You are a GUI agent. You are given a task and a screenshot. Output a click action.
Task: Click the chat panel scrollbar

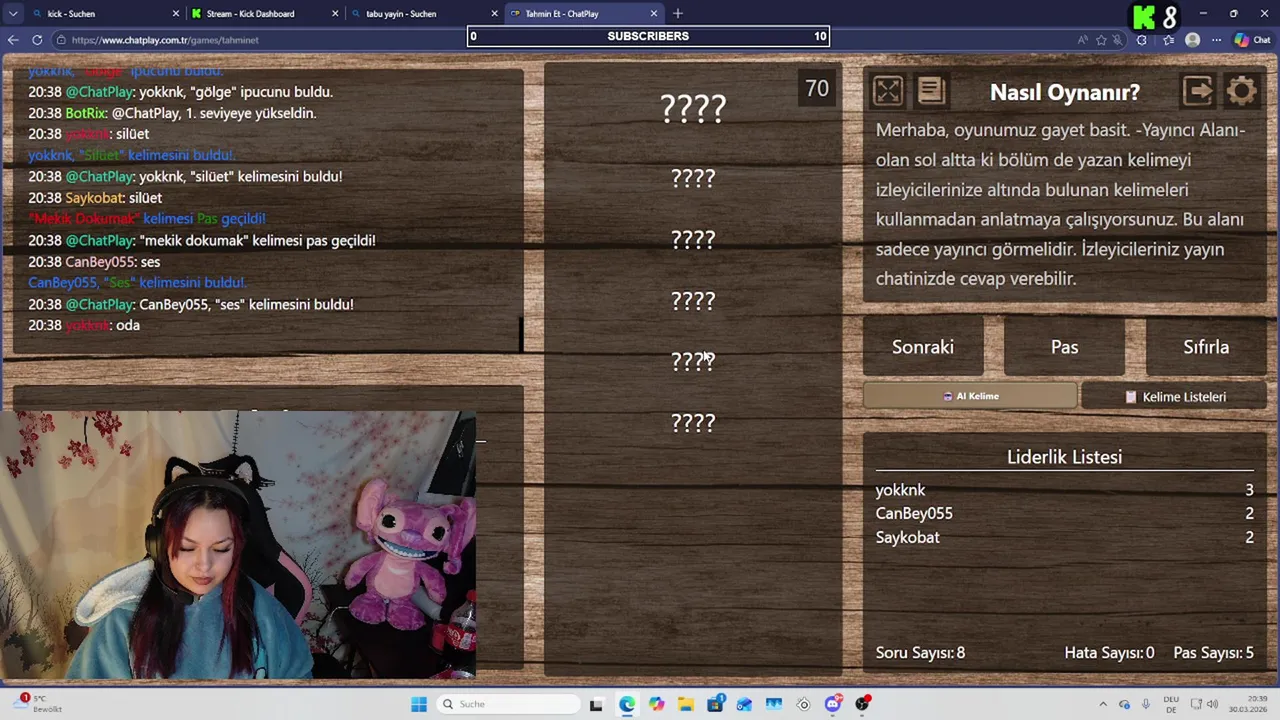520,334
